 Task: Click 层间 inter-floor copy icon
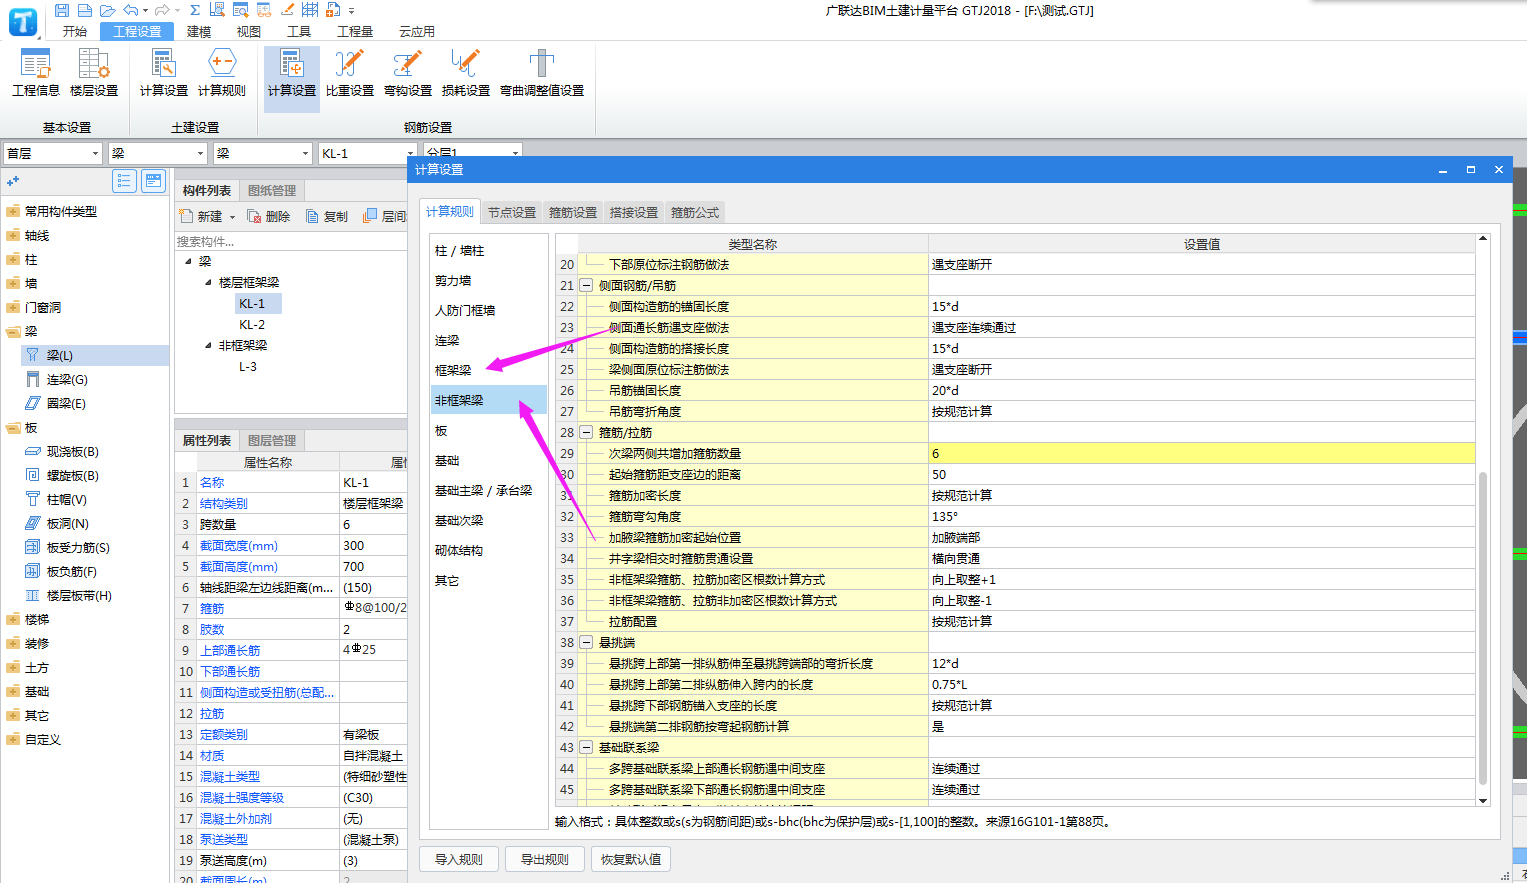(x=385, y=216)
